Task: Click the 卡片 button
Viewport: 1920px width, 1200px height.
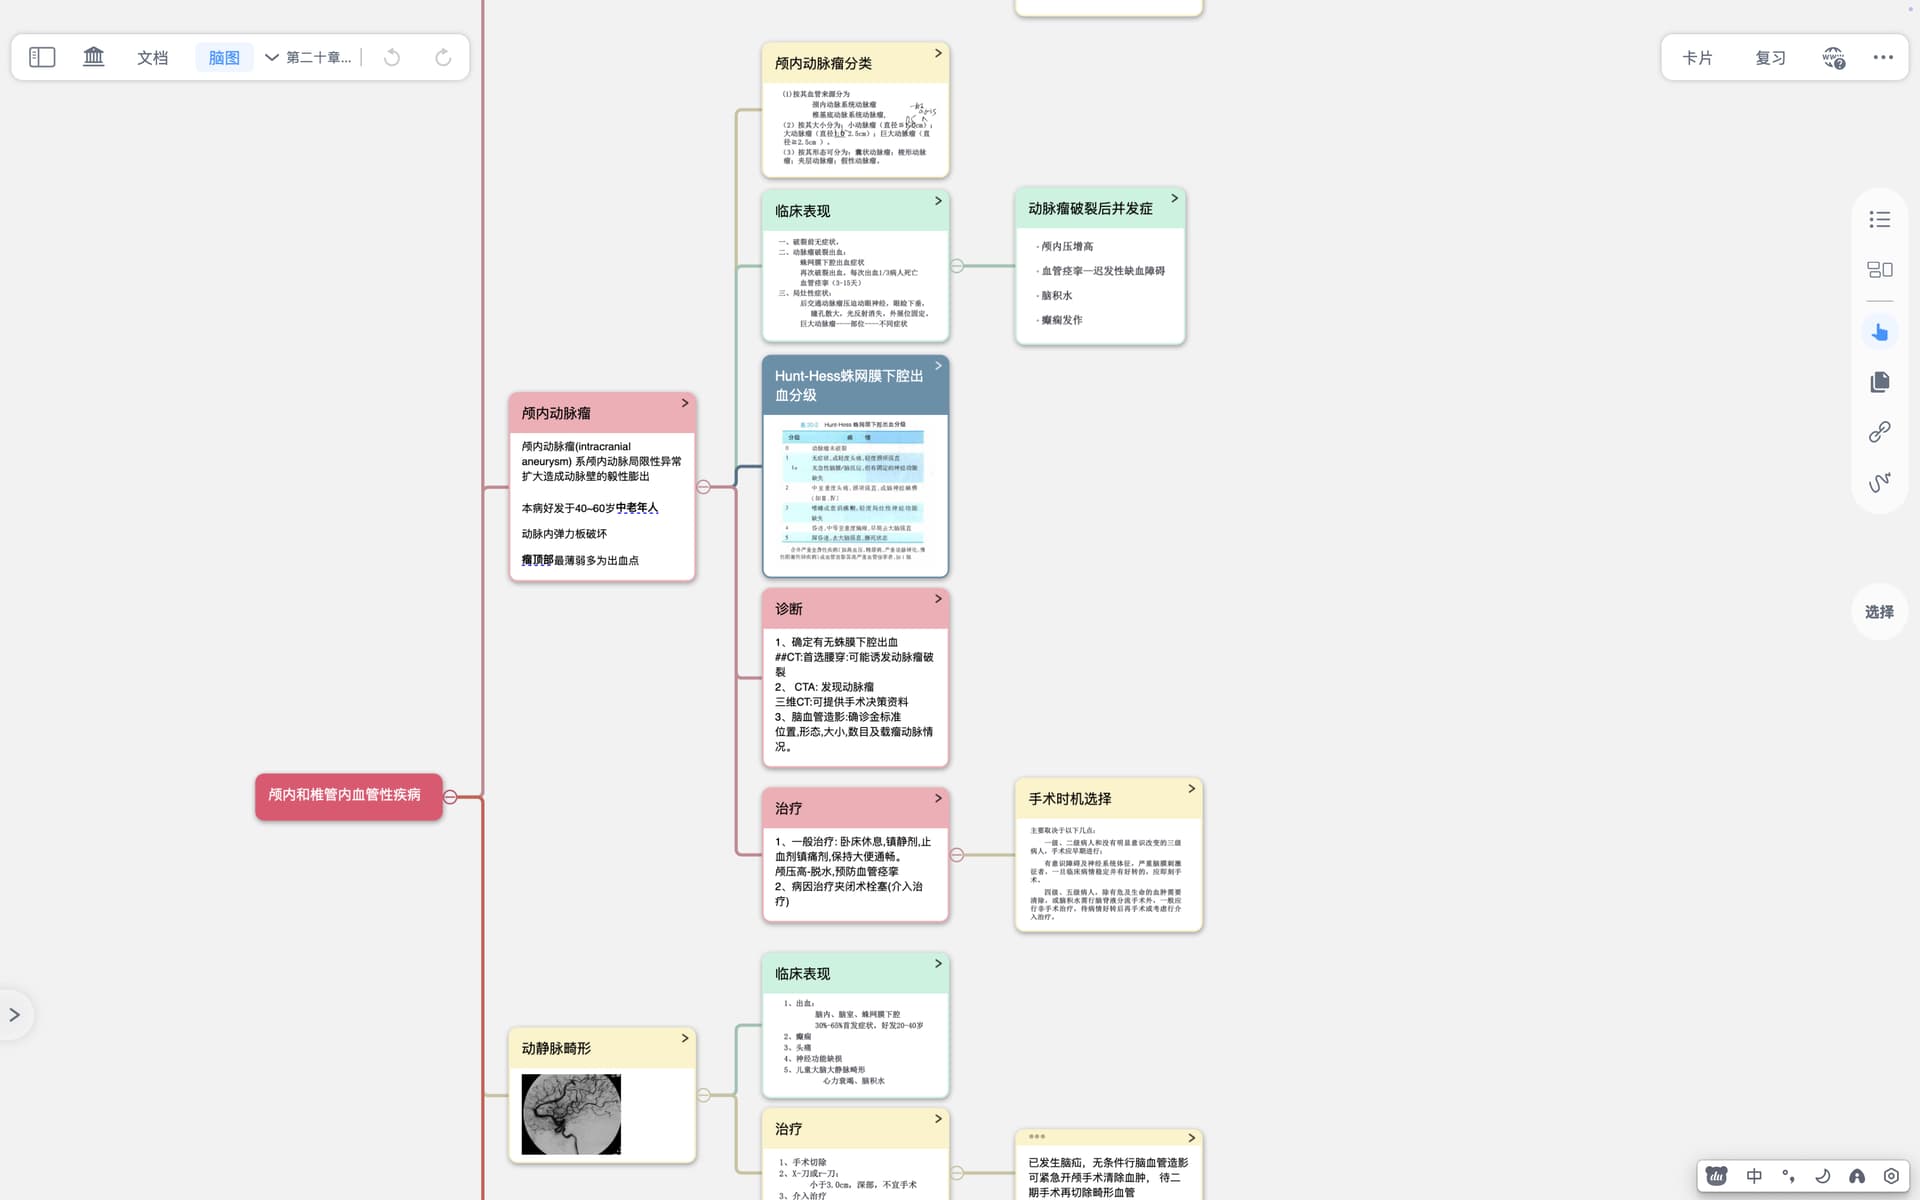Action: point(1697,57)
